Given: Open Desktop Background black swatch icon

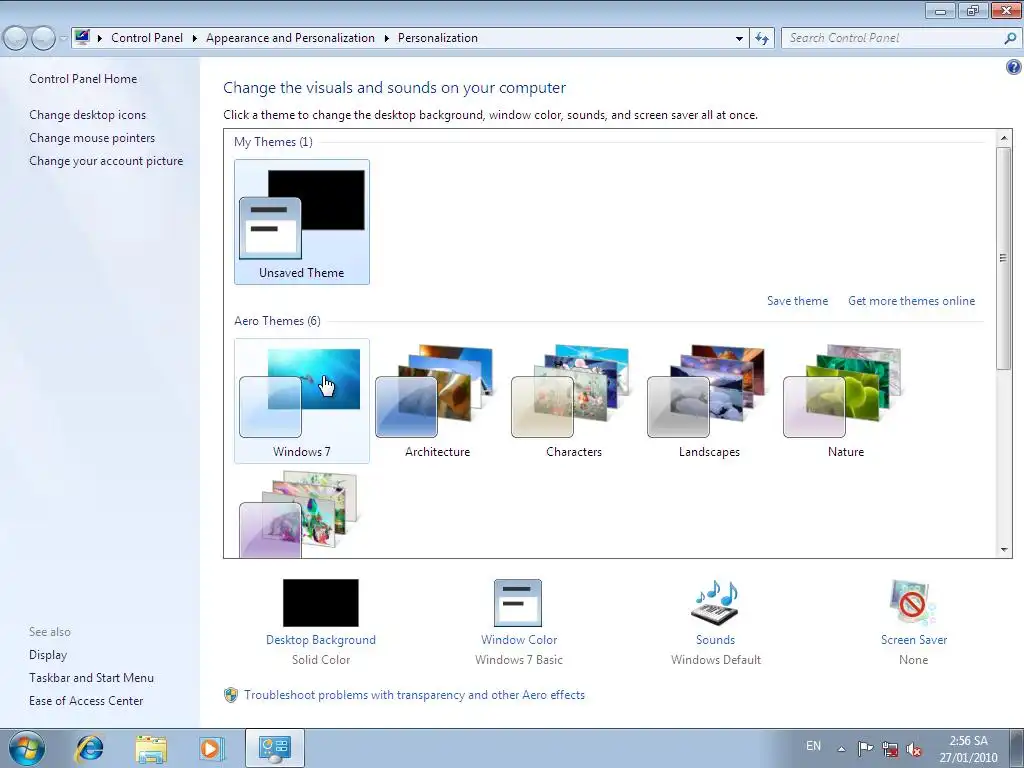Looking at the screenshot, I should pyautogui.click(x=321, y=603).
